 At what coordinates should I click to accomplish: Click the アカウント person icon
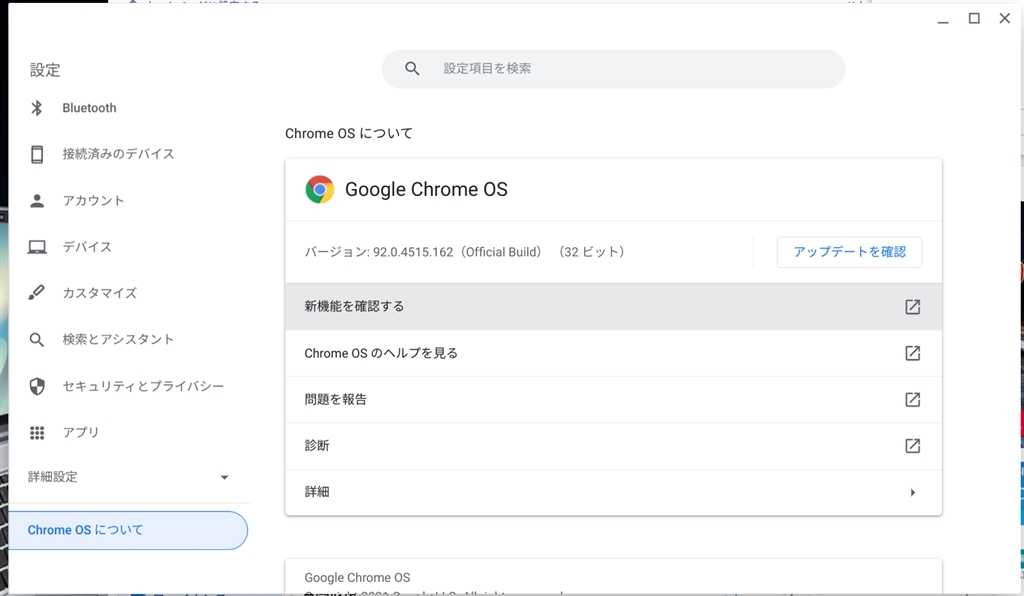coord(37,200)
